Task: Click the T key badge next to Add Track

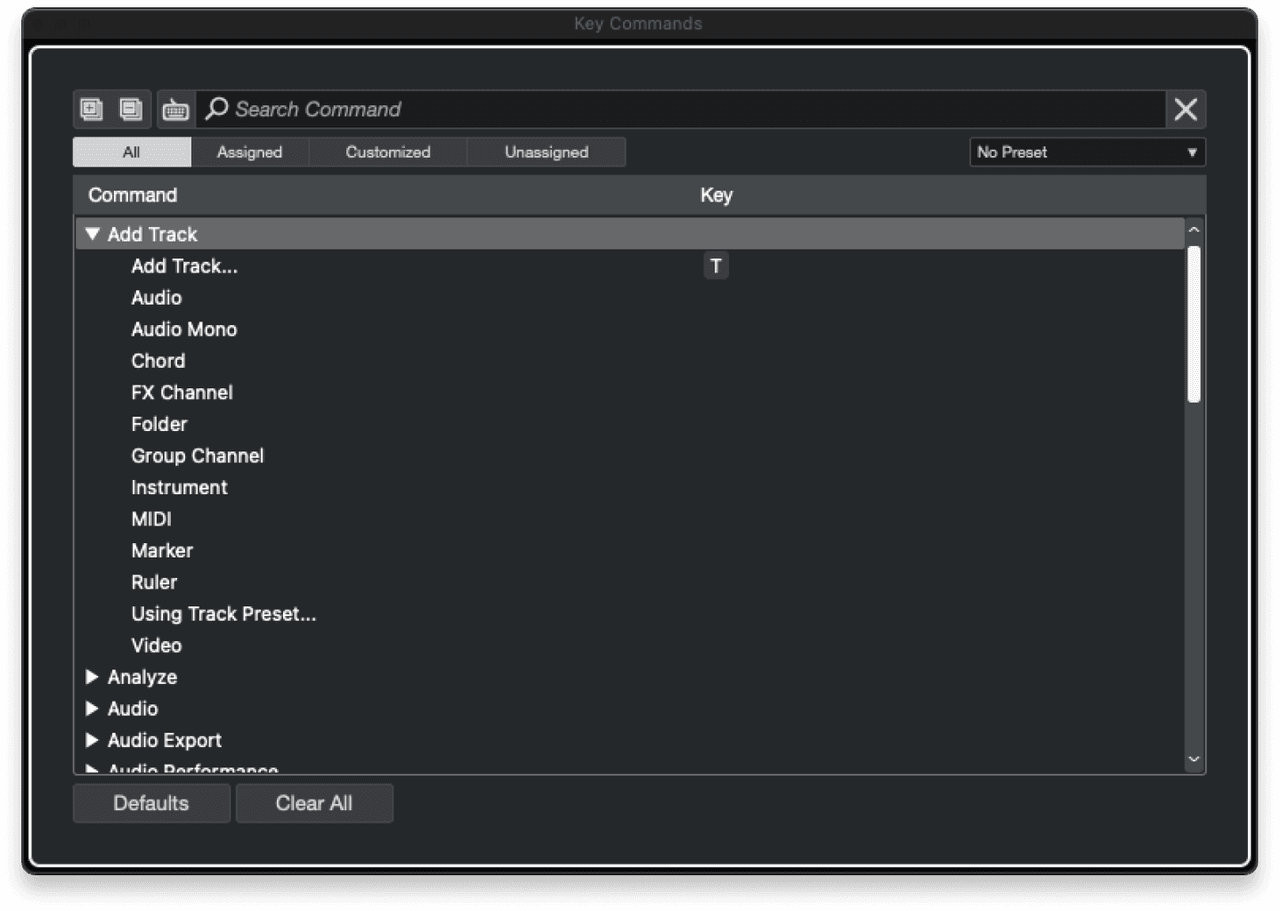Action: point(716,266)
